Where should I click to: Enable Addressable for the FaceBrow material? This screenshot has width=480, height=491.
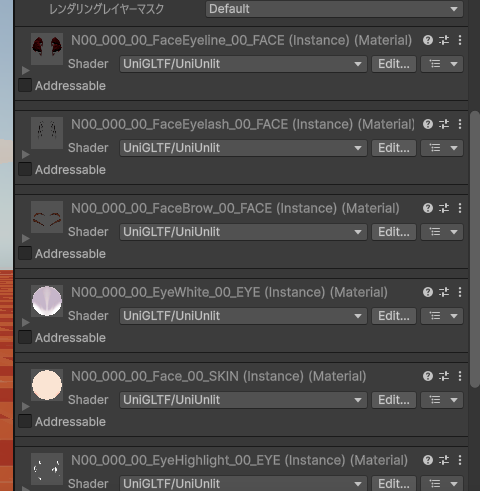(25, 253)
